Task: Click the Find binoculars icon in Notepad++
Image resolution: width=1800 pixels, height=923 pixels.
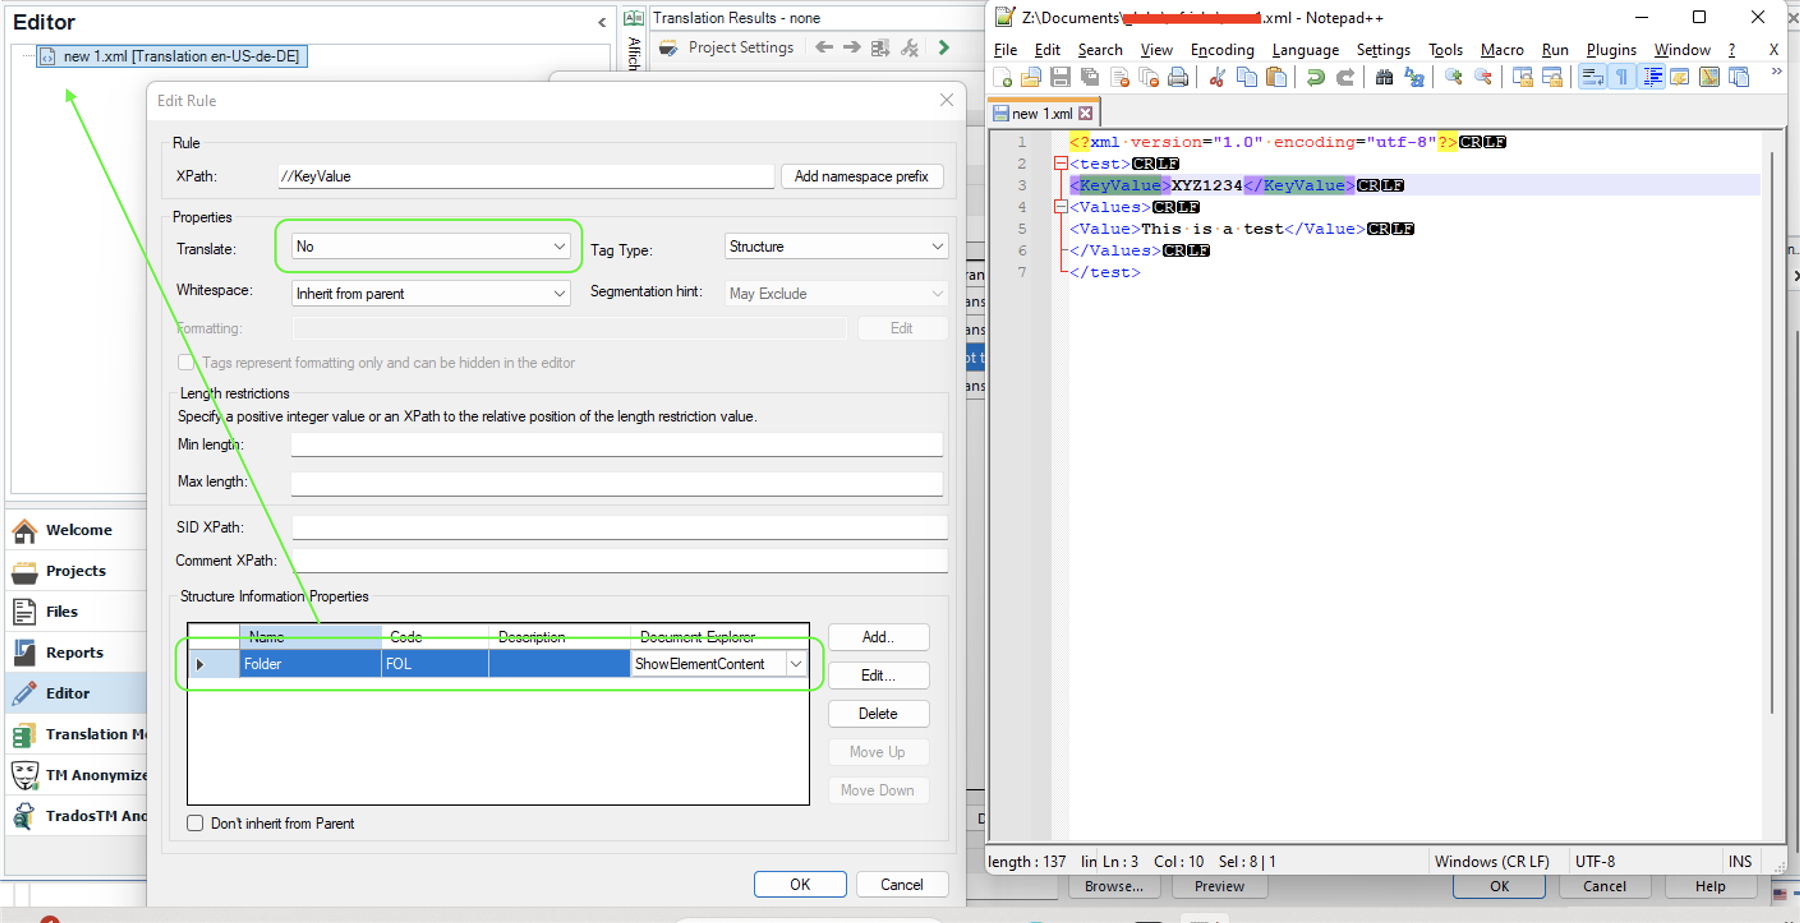Action: coord(1384,77)
